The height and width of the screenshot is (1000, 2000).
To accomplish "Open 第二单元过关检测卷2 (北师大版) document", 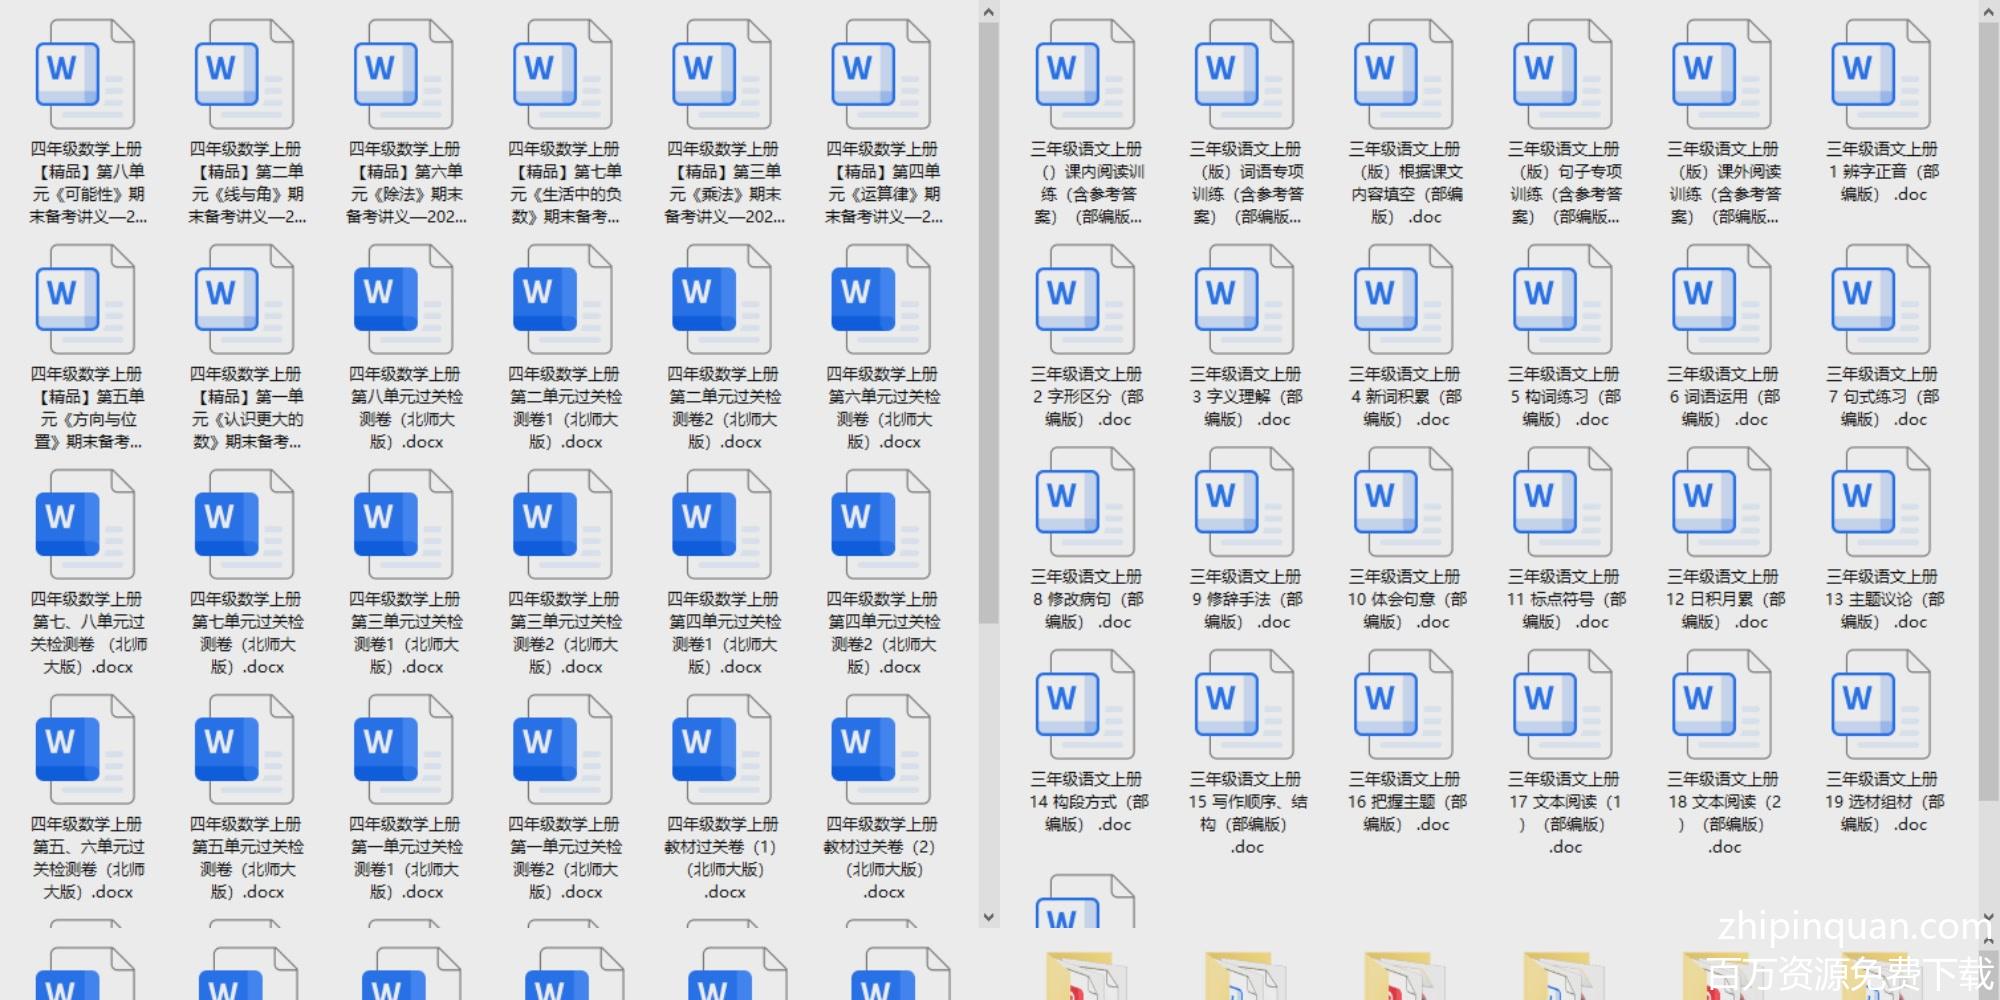I will coord(722,301).
